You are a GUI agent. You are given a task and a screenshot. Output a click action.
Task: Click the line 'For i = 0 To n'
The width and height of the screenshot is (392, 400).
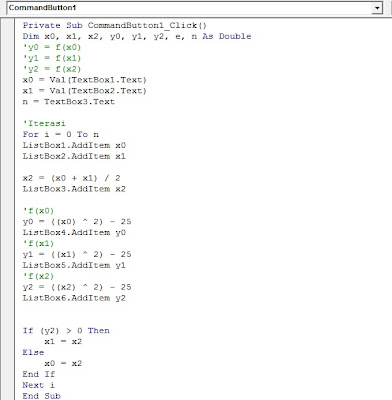click(61, 134)
